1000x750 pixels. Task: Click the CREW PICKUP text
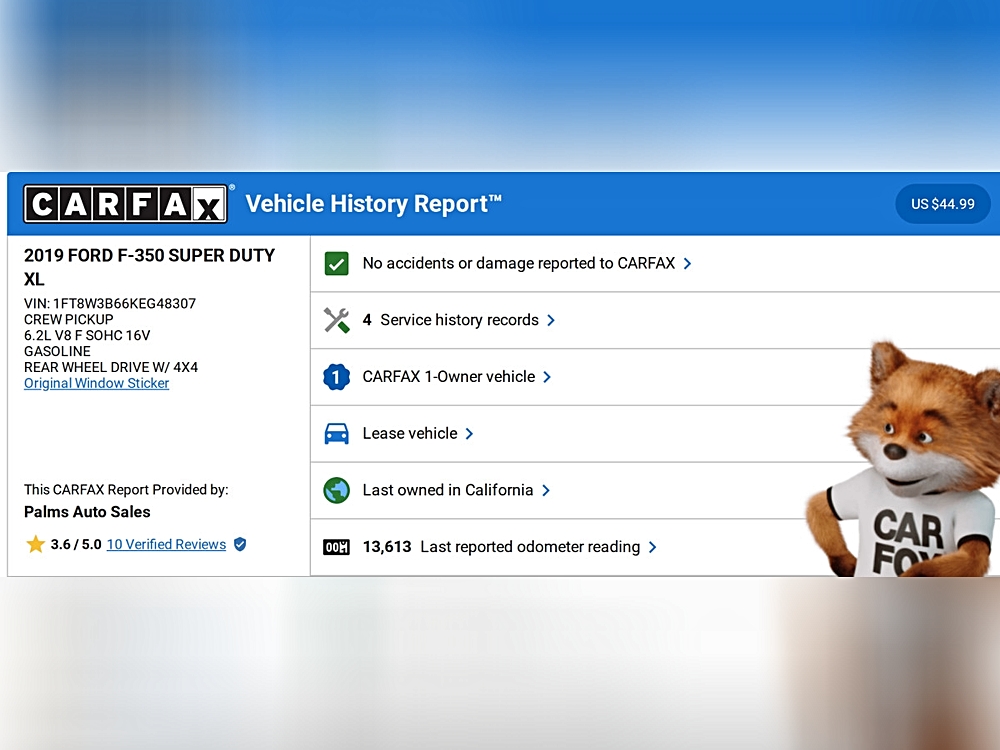[x=68, y=320]
